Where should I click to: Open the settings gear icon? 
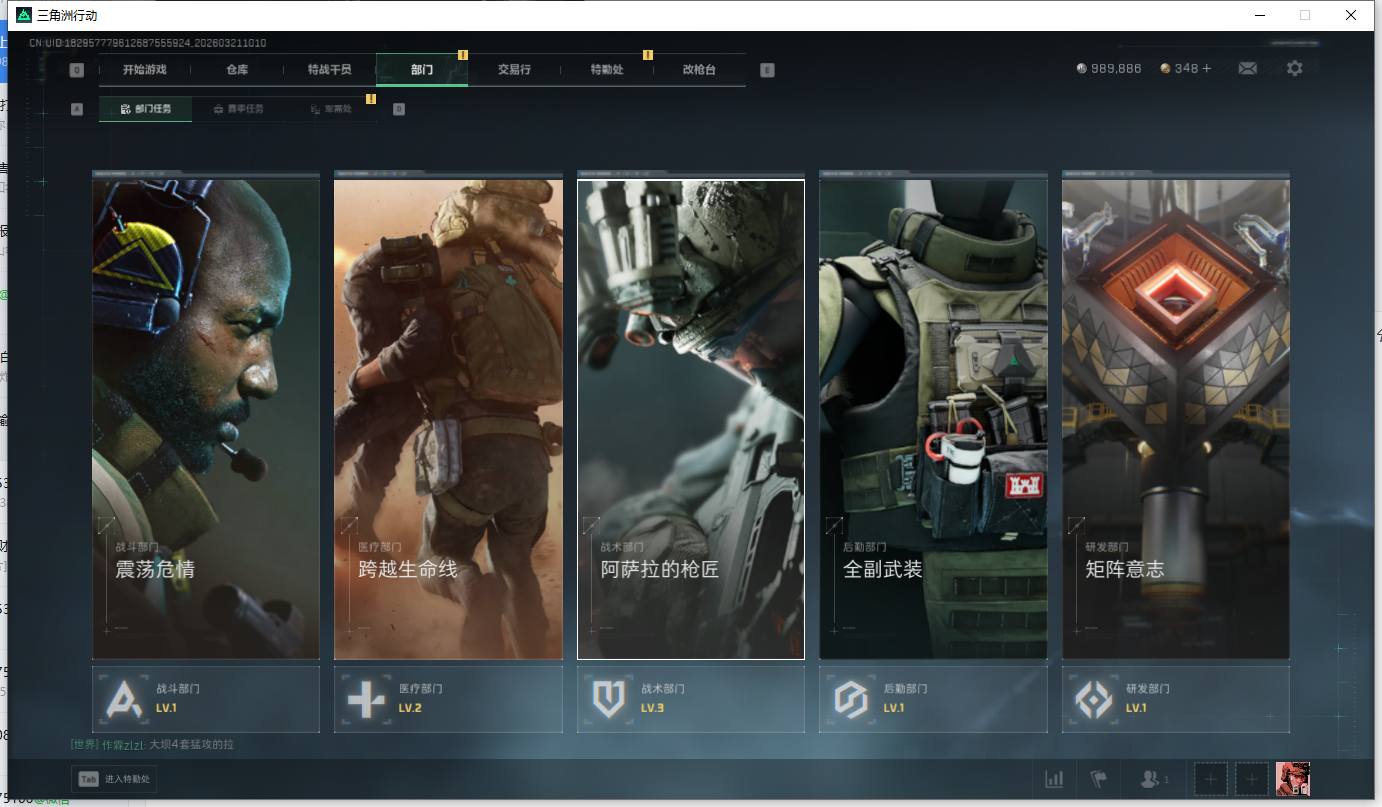[1295, 69]
